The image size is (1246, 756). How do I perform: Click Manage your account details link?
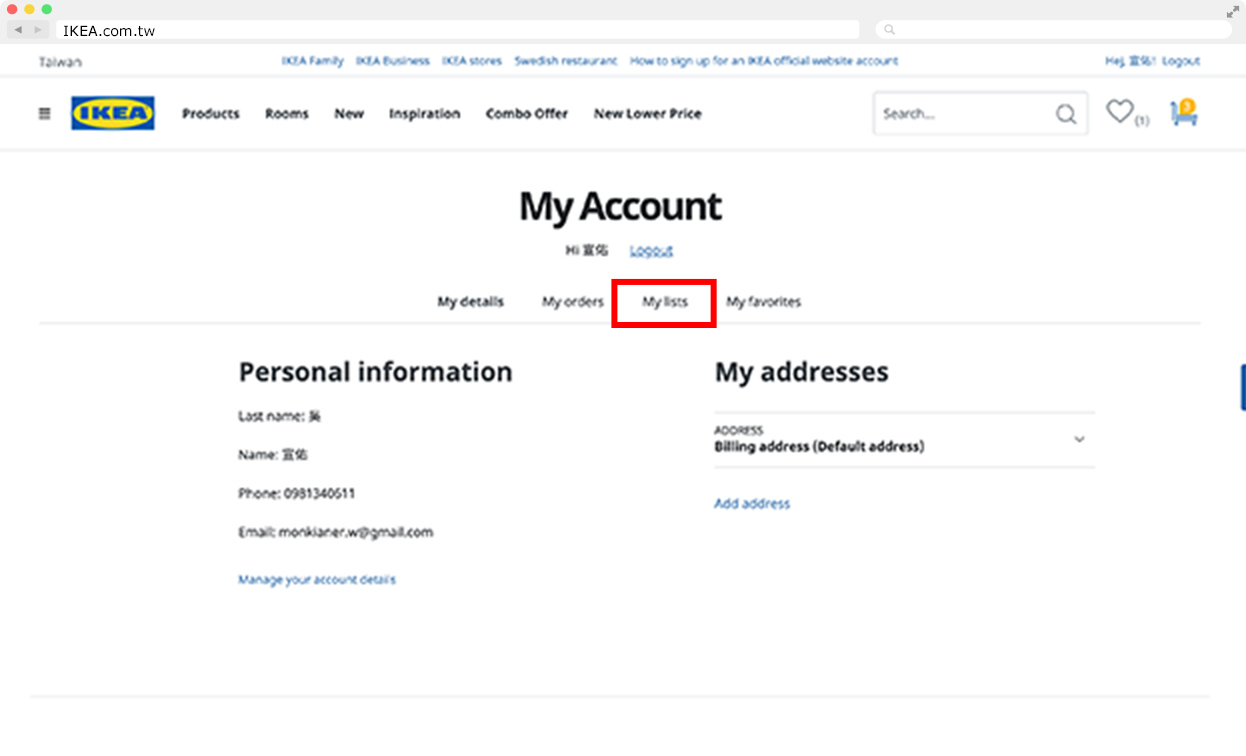click(x=316, y=580)
